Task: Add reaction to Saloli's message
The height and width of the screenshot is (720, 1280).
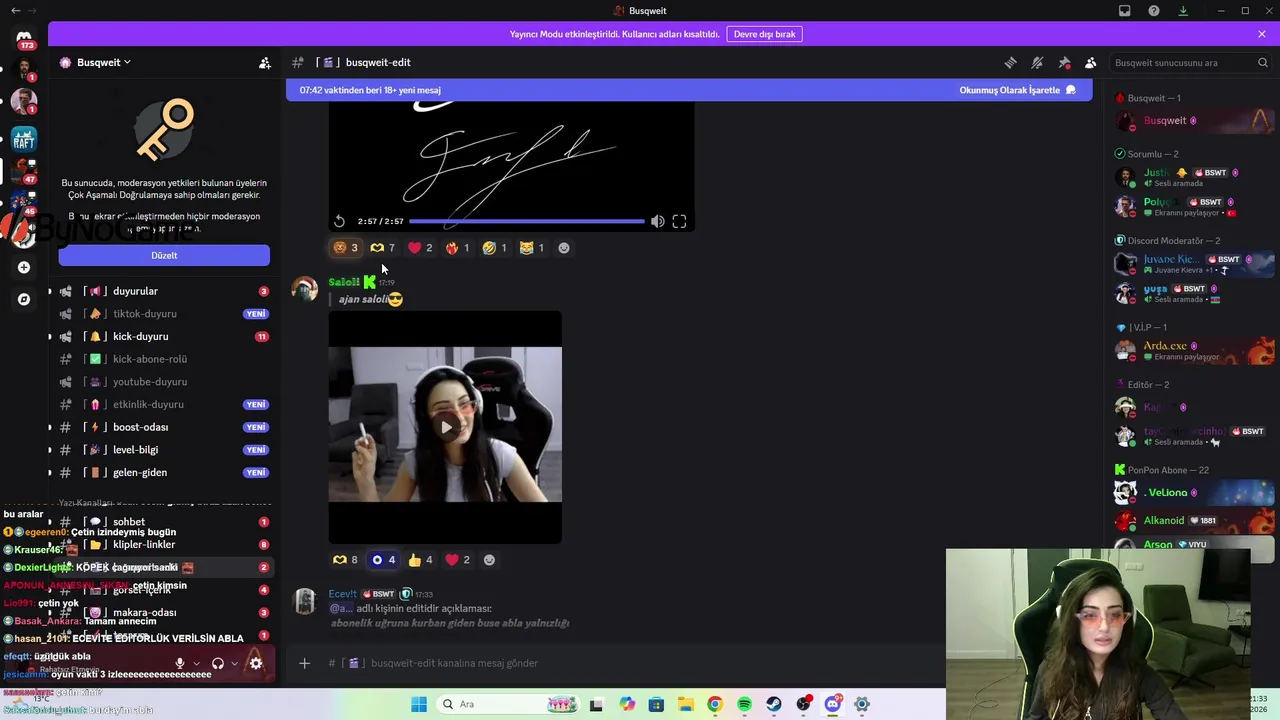Action: tap(489, 560)
